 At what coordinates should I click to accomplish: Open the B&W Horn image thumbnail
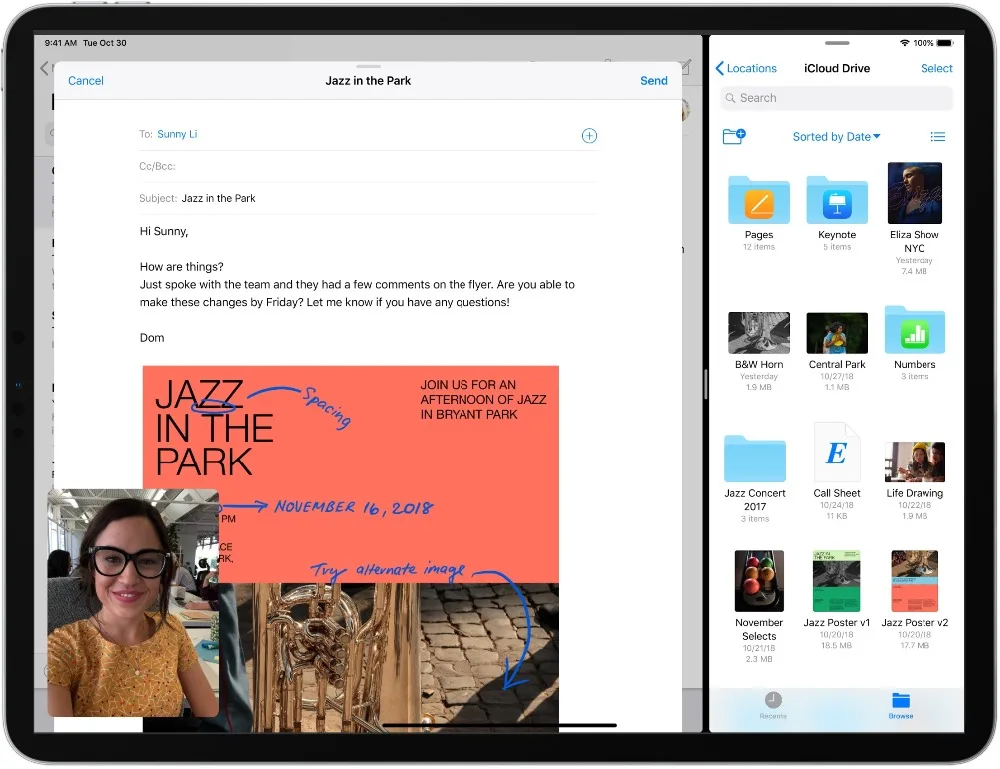pyautogui.click(x=758, y=333)
